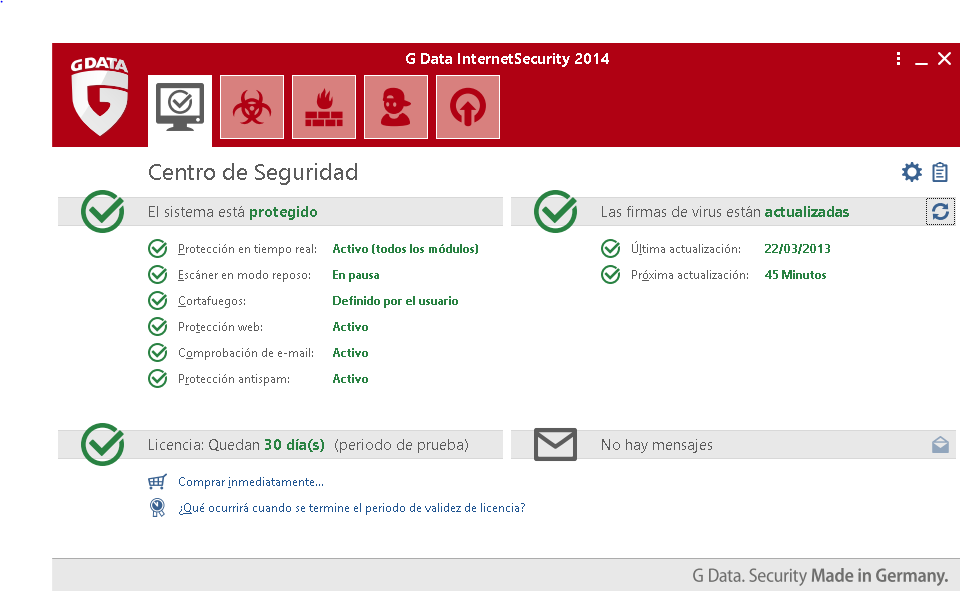Viewport: 960px width, 591px height.
Task: Click 'Activo (todos los módulos)' status
Action: point(405,249)
